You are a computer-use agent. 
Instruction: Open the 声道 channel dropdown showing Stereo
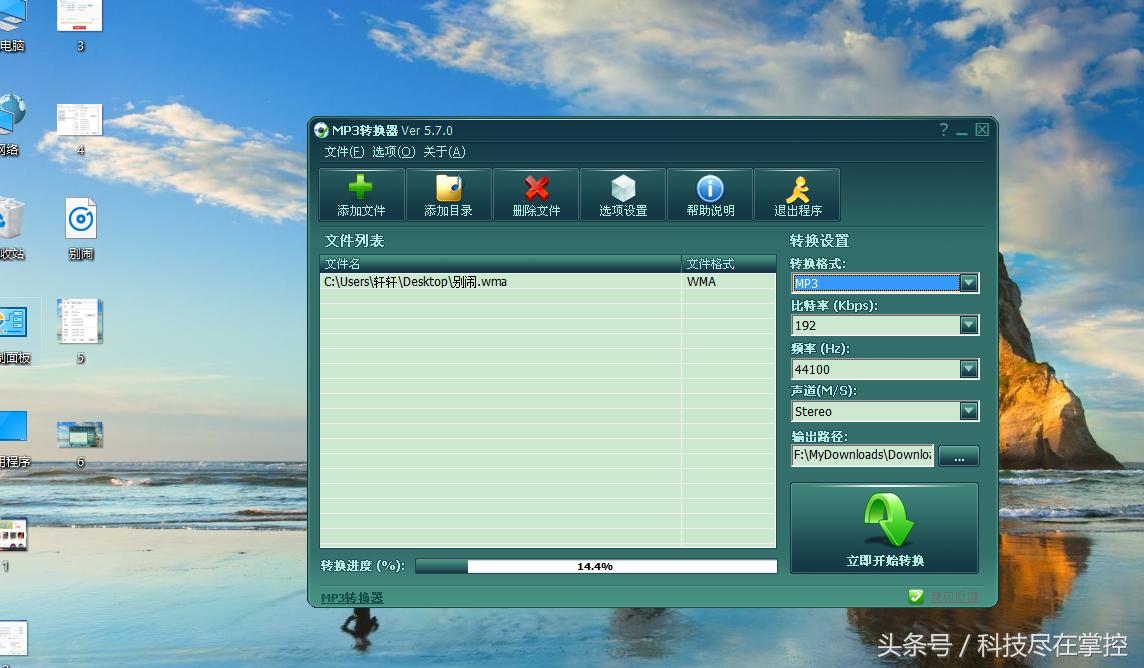click(x=968, y=411)
